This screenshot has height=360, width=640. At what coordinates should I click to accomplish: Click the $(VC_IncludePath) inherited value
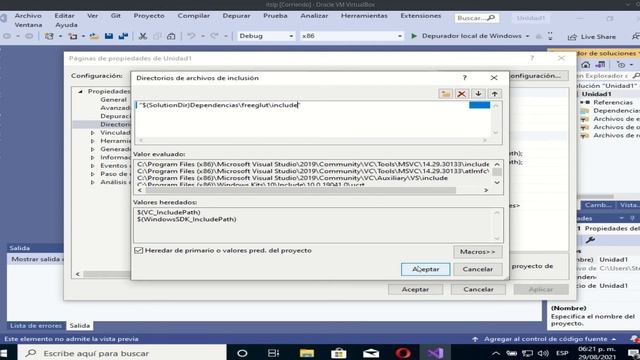169,212
